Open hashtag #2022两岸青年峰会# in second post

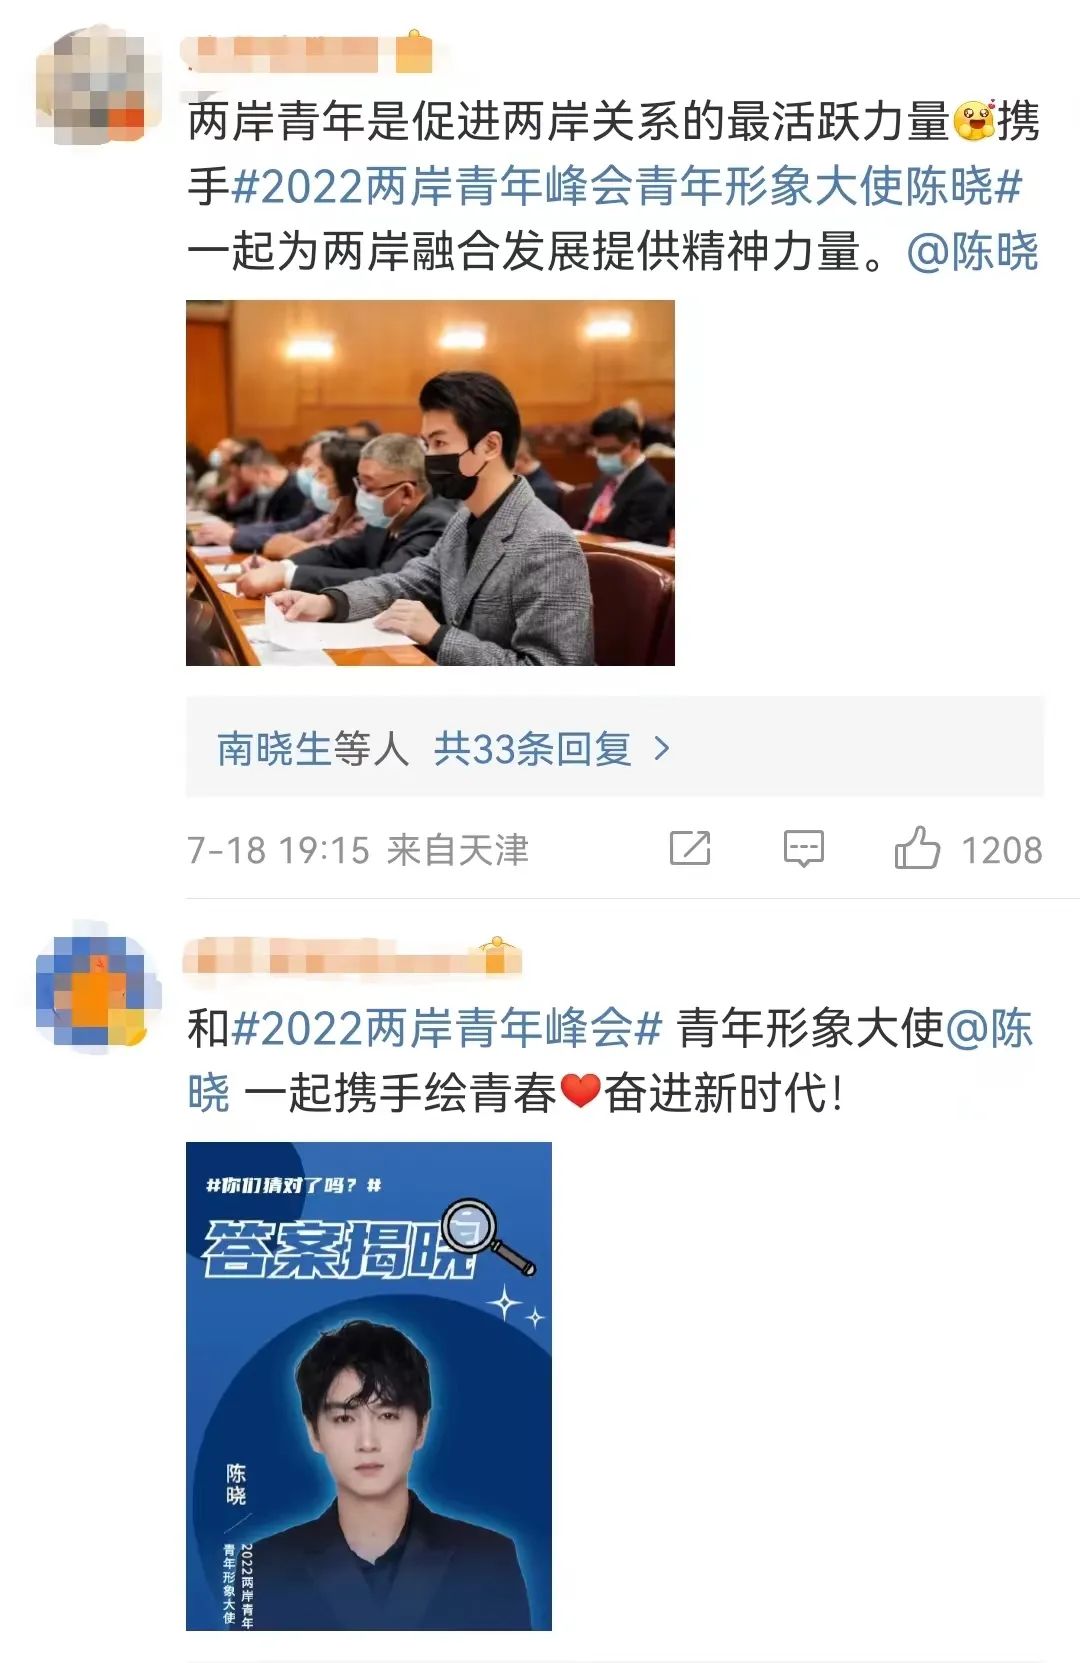447,1028
